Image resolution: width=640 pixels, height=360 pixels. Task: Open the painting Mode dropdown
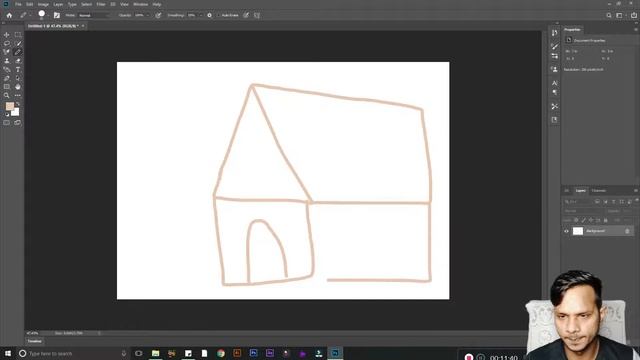tap(94, 16)
